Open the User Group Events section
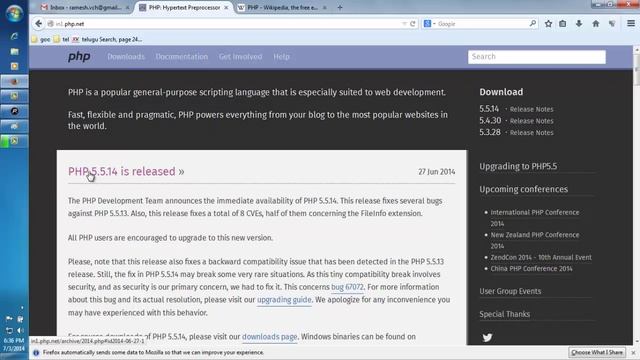 pyautogui.click(x=510, y=291)
